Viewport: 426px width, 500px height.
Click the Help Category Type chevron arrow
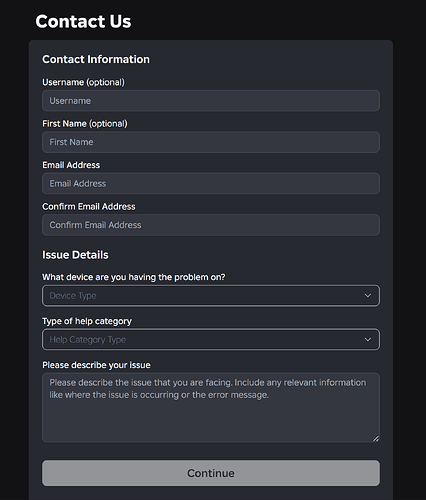point(368,340)
